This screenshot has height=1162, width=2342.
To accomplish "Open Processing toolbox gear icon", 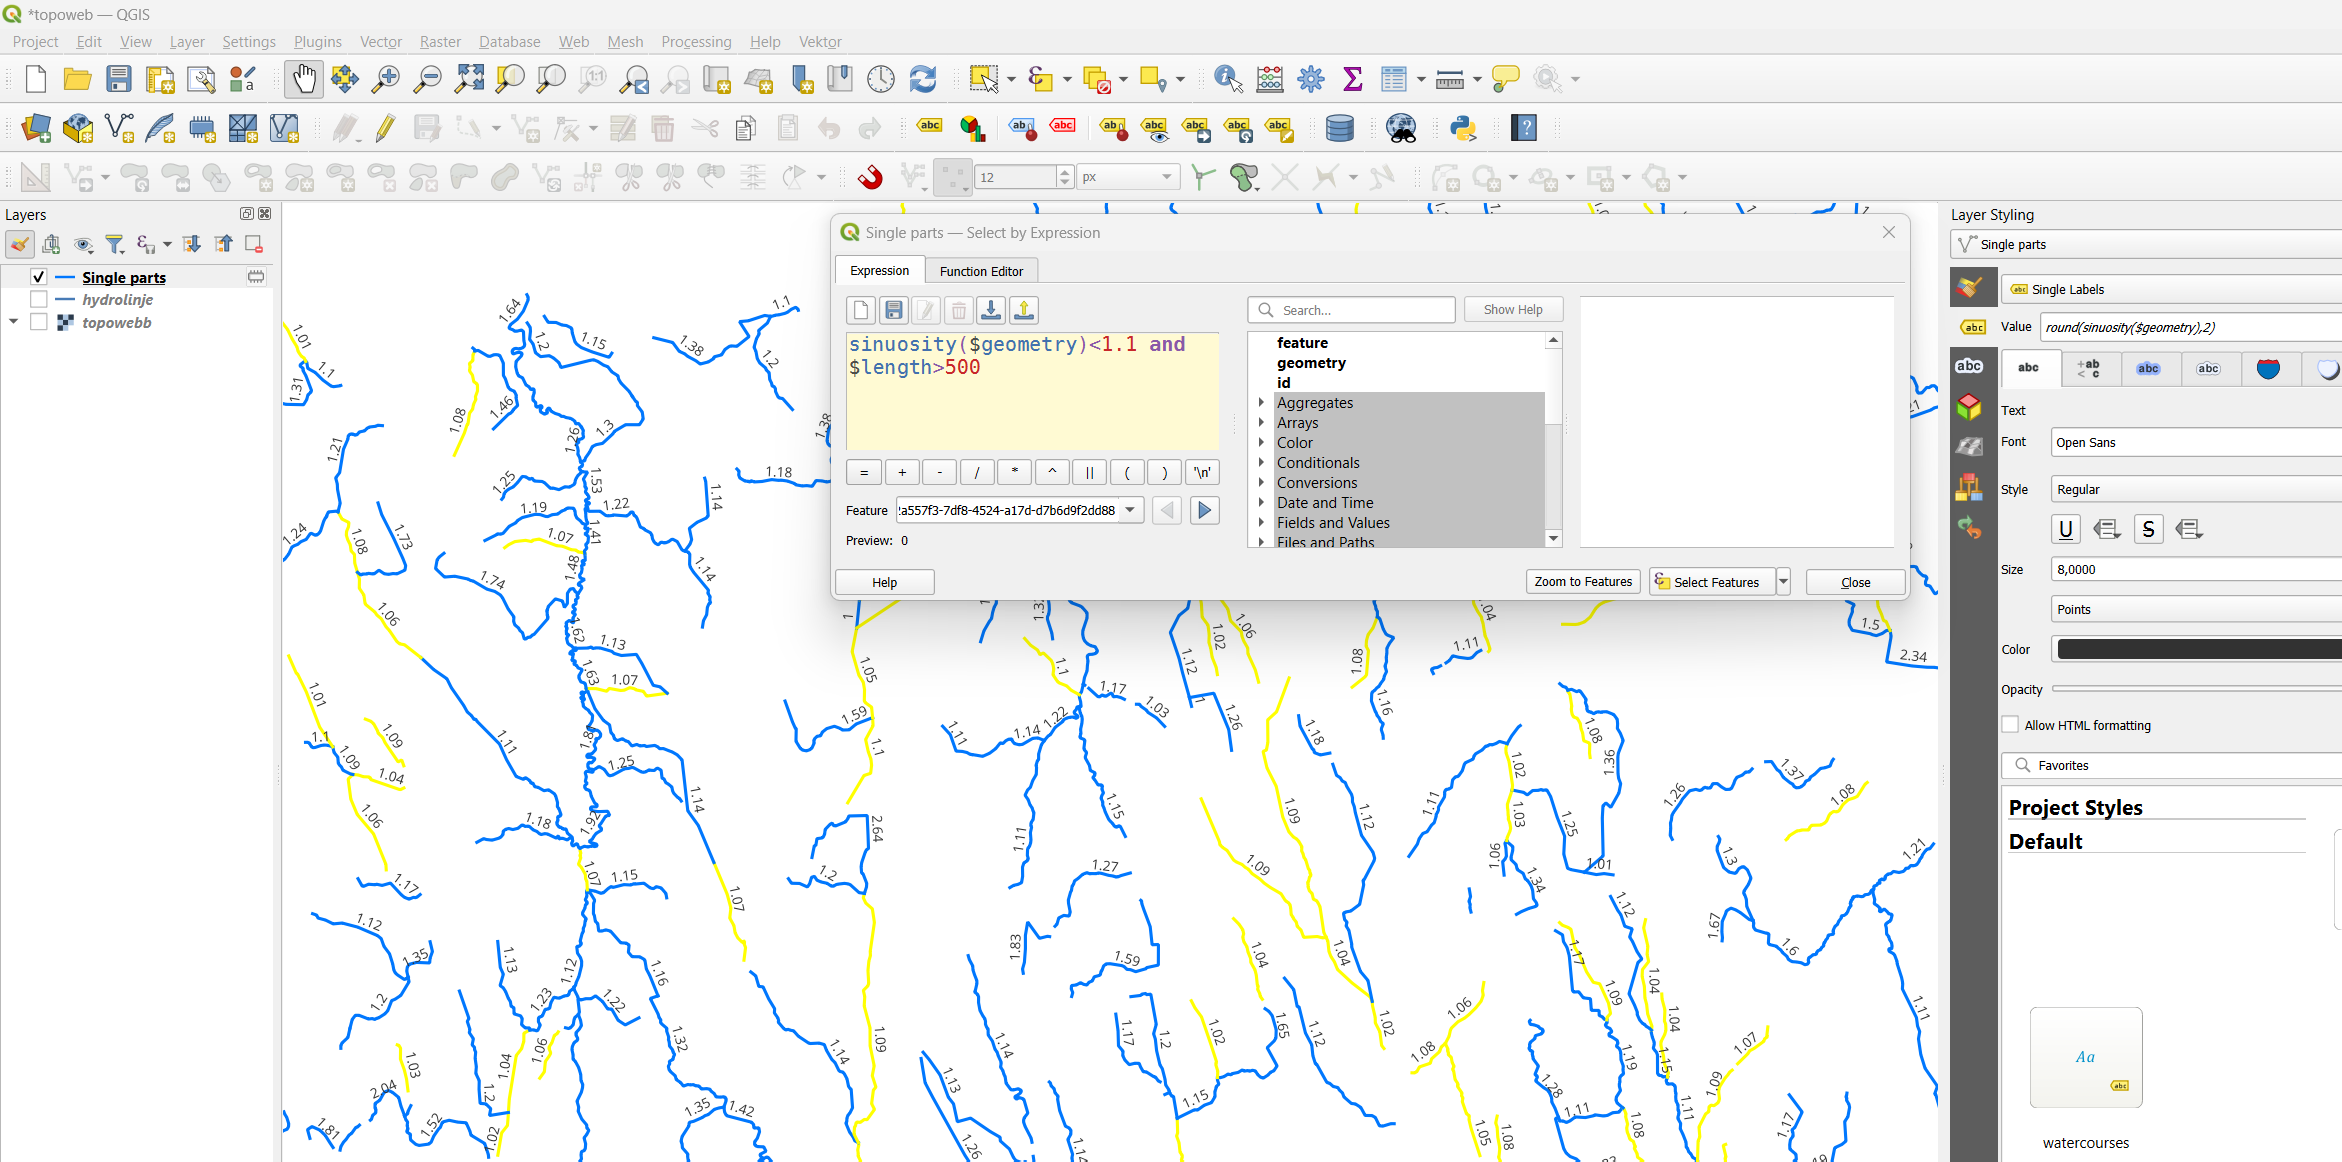I will click(x=1311, y=79).
